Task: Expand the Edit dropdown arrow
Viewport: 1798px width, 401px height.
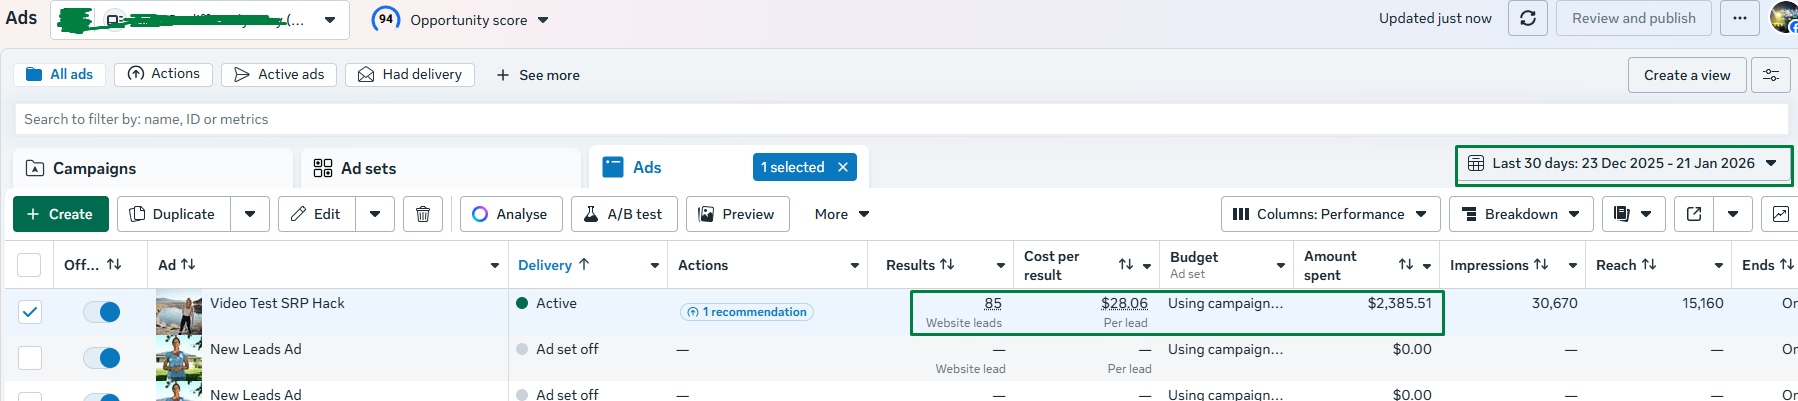Action: (x=375, y=214)
